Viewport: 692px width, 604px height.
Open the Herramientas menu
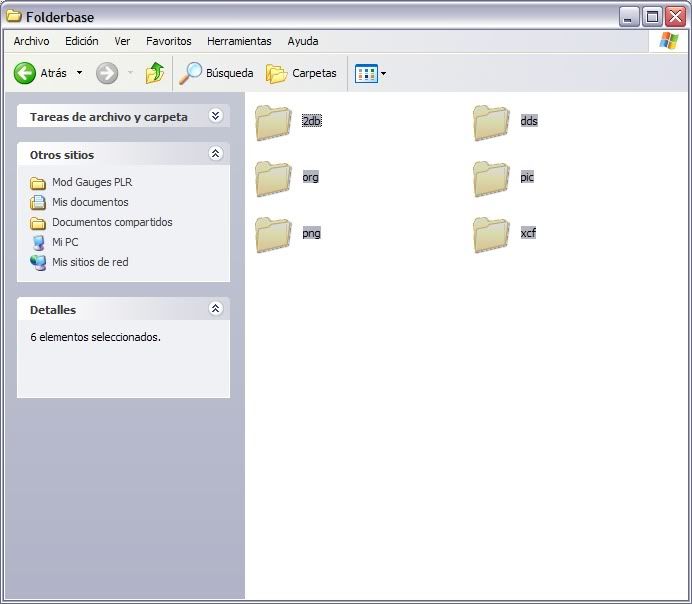pos(239,41)
